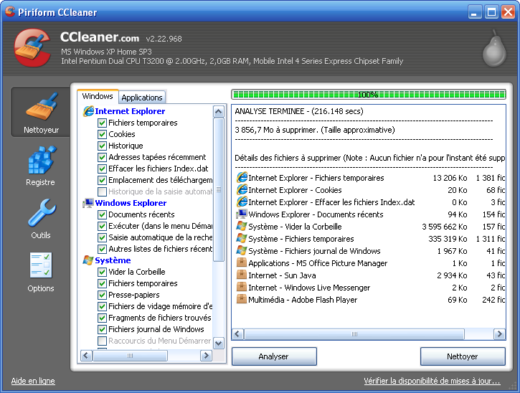
Task: Select the Système group heading
Action: [113, 260]
